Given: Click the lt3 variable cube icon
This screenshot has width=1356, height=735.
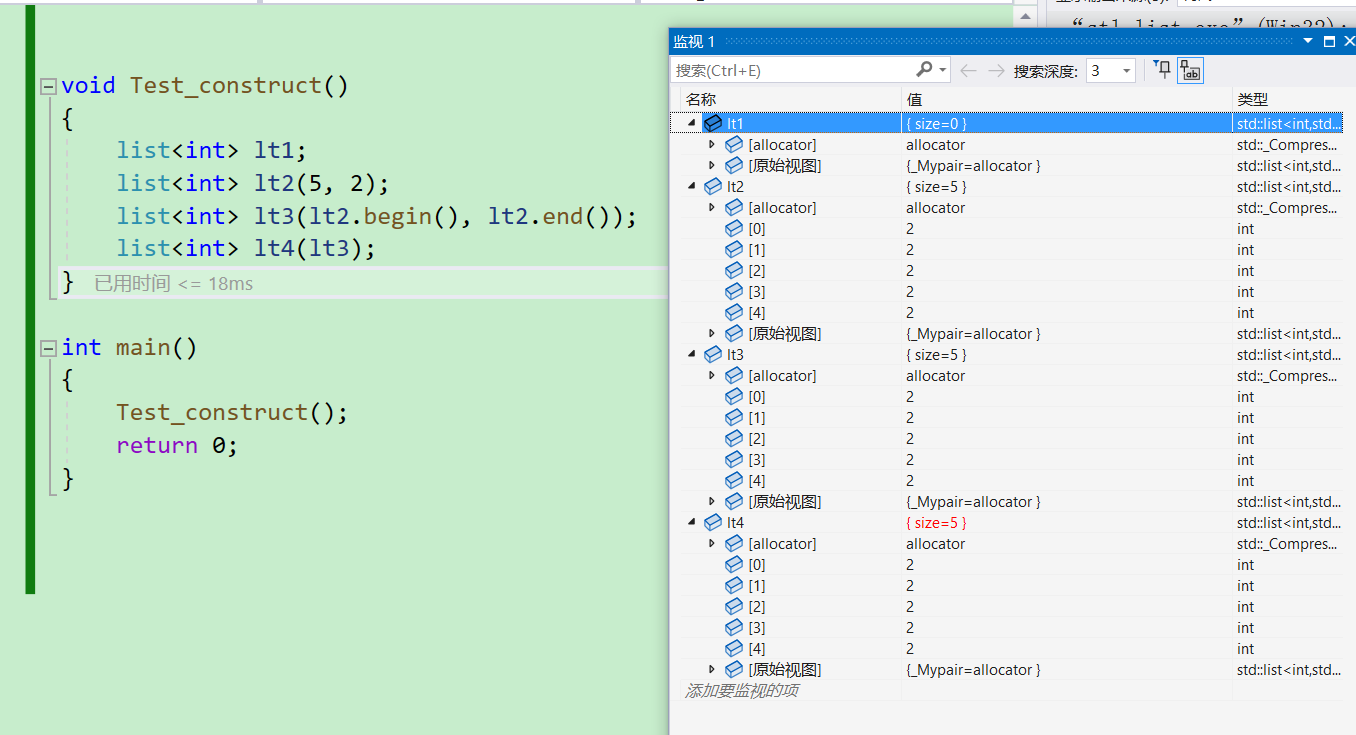Looking at the screenshot, I should (713, 355).
